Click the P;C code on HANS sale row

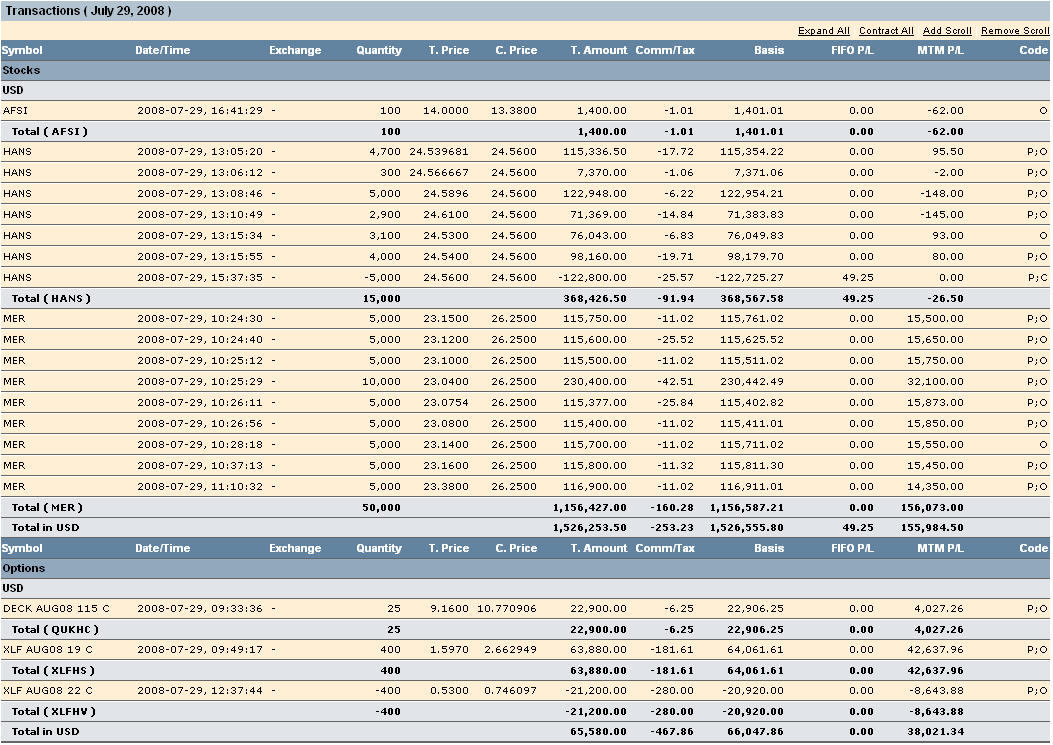click(1037, 277)
